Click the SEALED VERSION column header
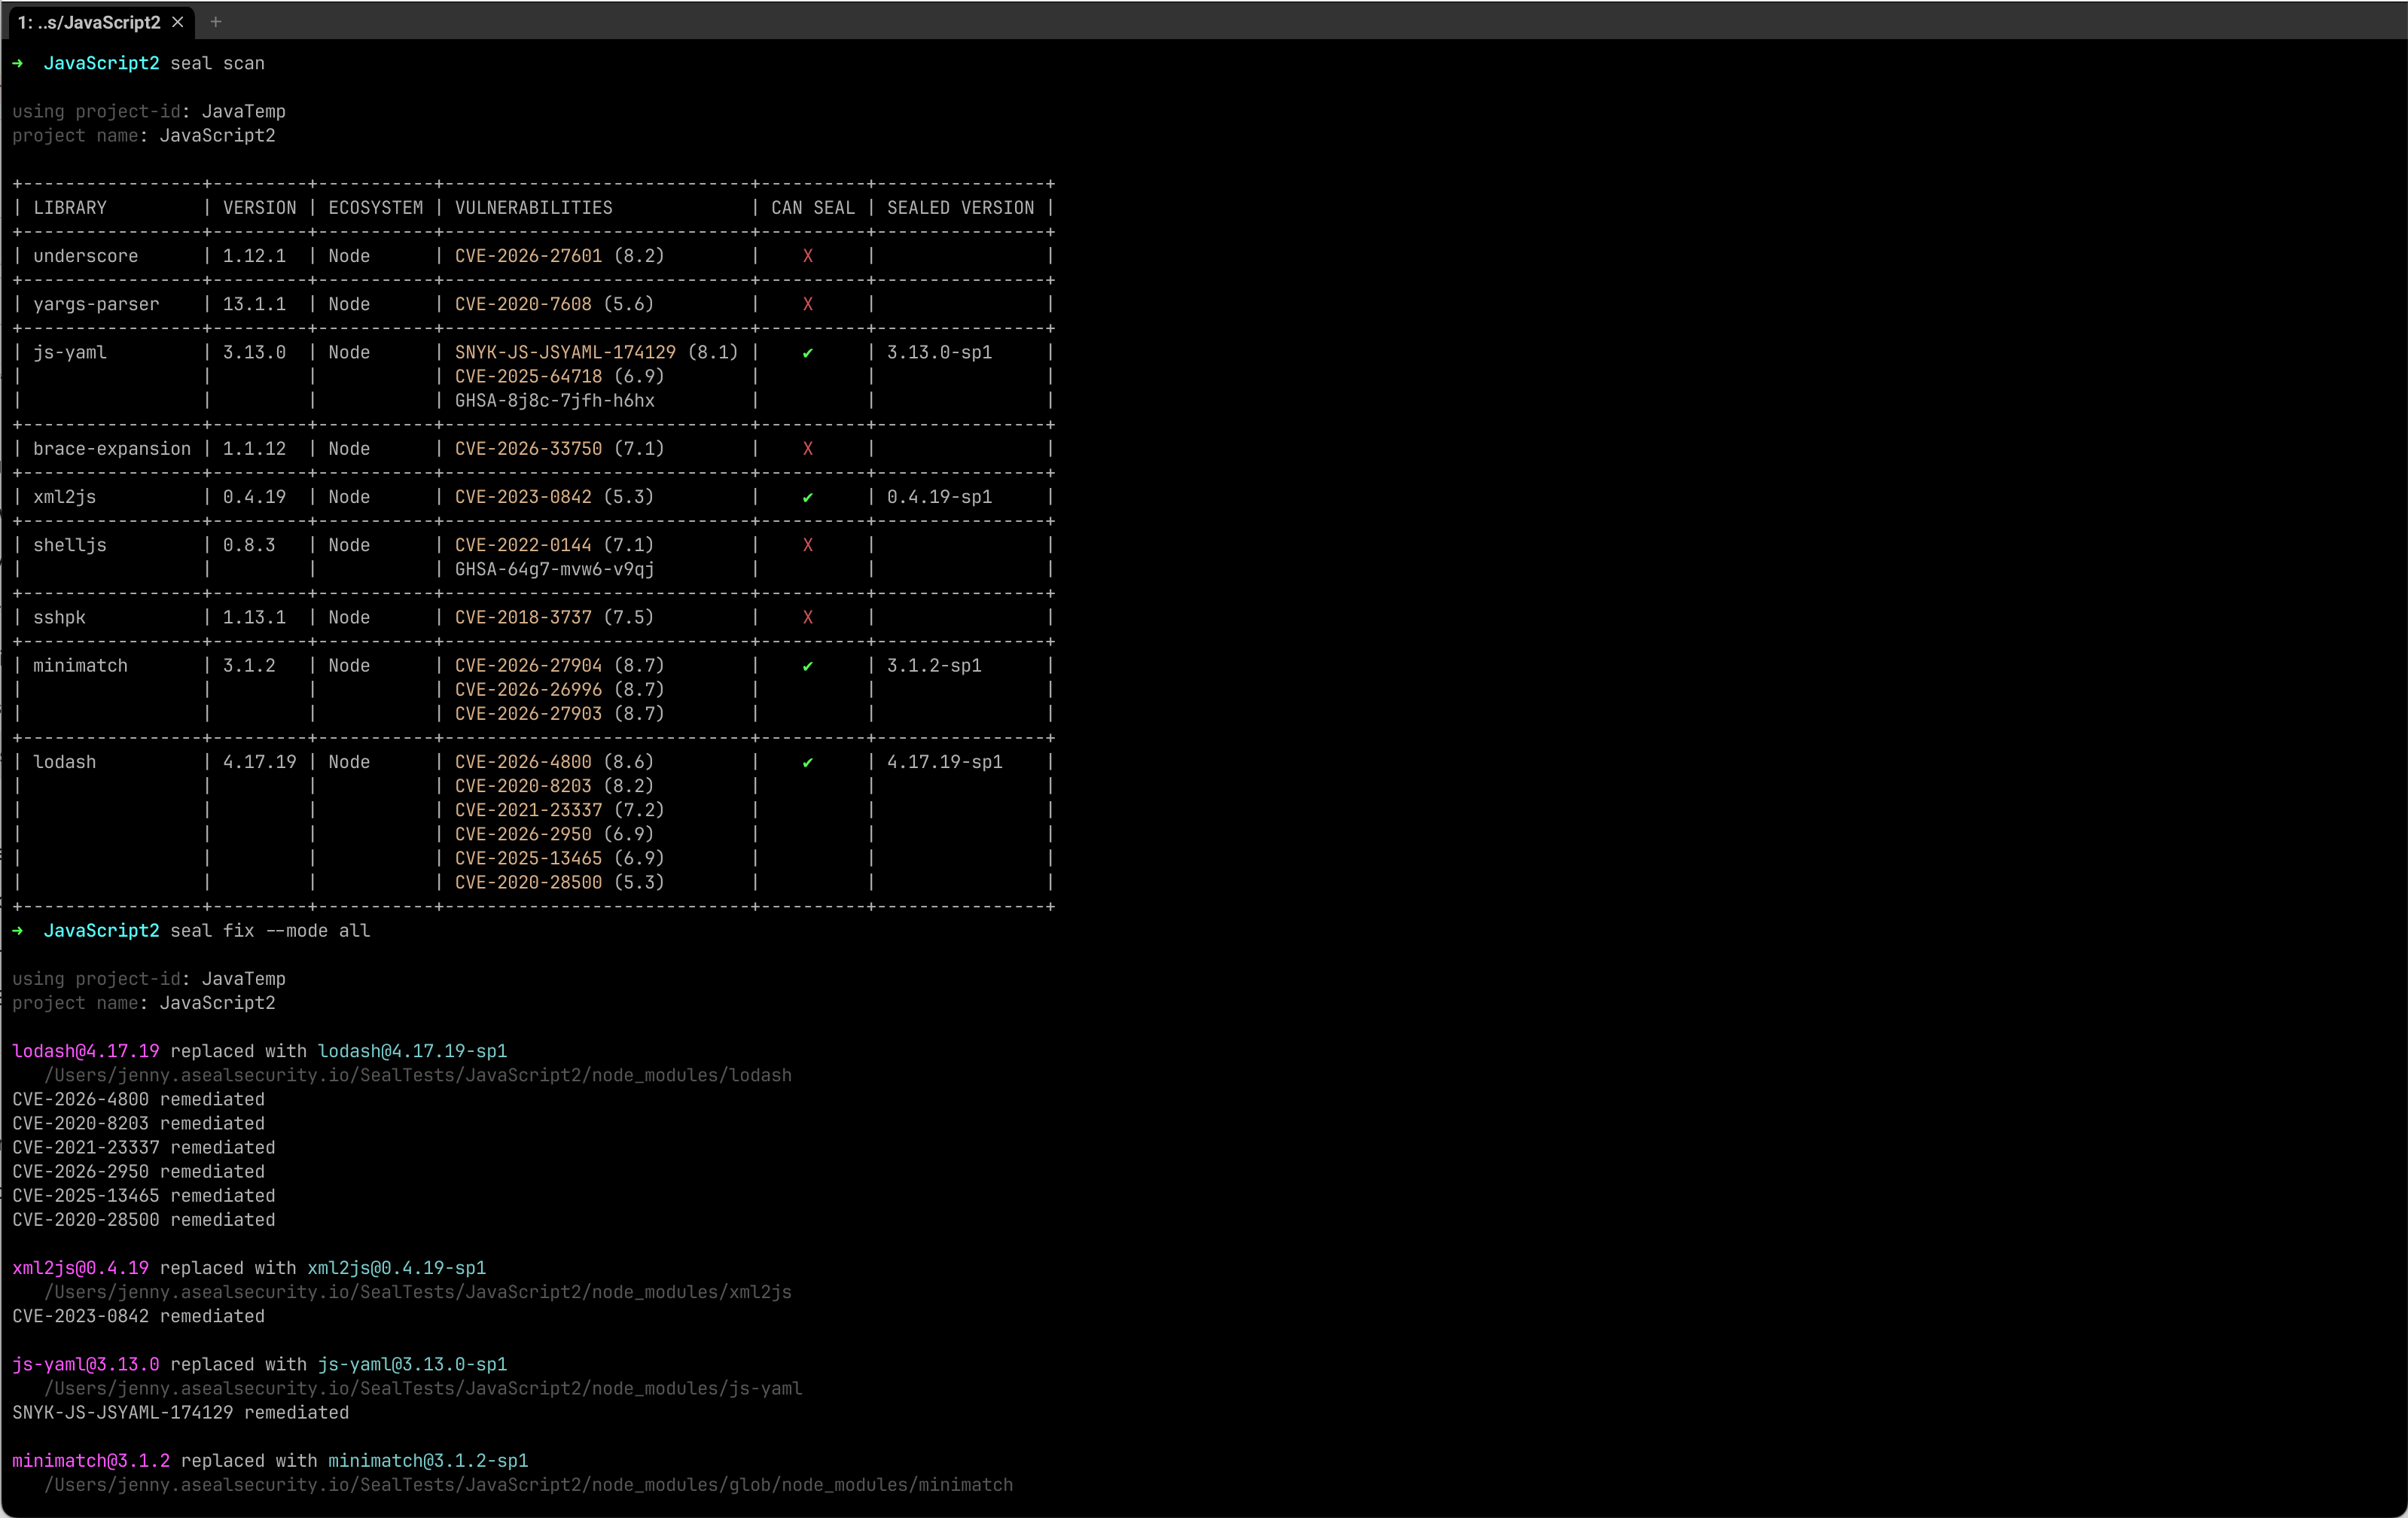Screen dimensions: 2408x1518 click(x=961, y=208)
